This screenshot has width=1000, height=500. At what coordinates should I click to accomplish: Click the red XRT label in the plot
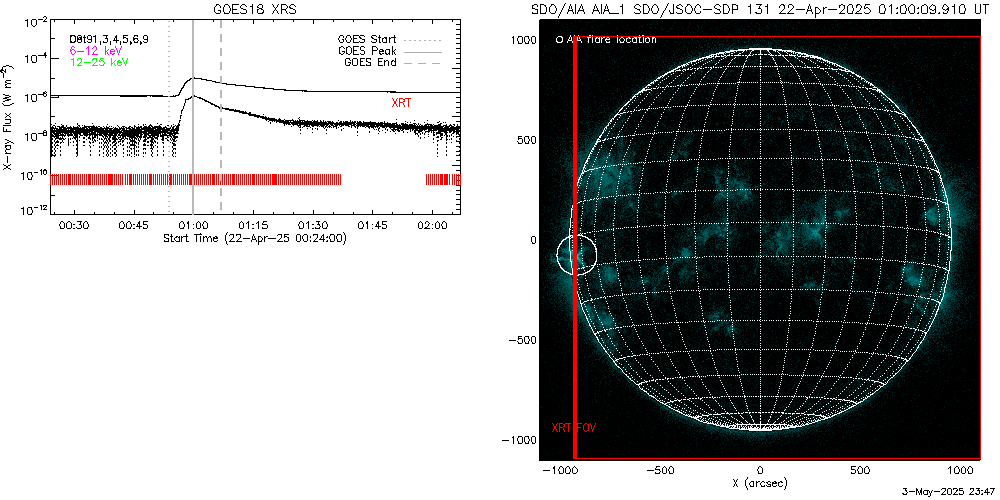402,103
